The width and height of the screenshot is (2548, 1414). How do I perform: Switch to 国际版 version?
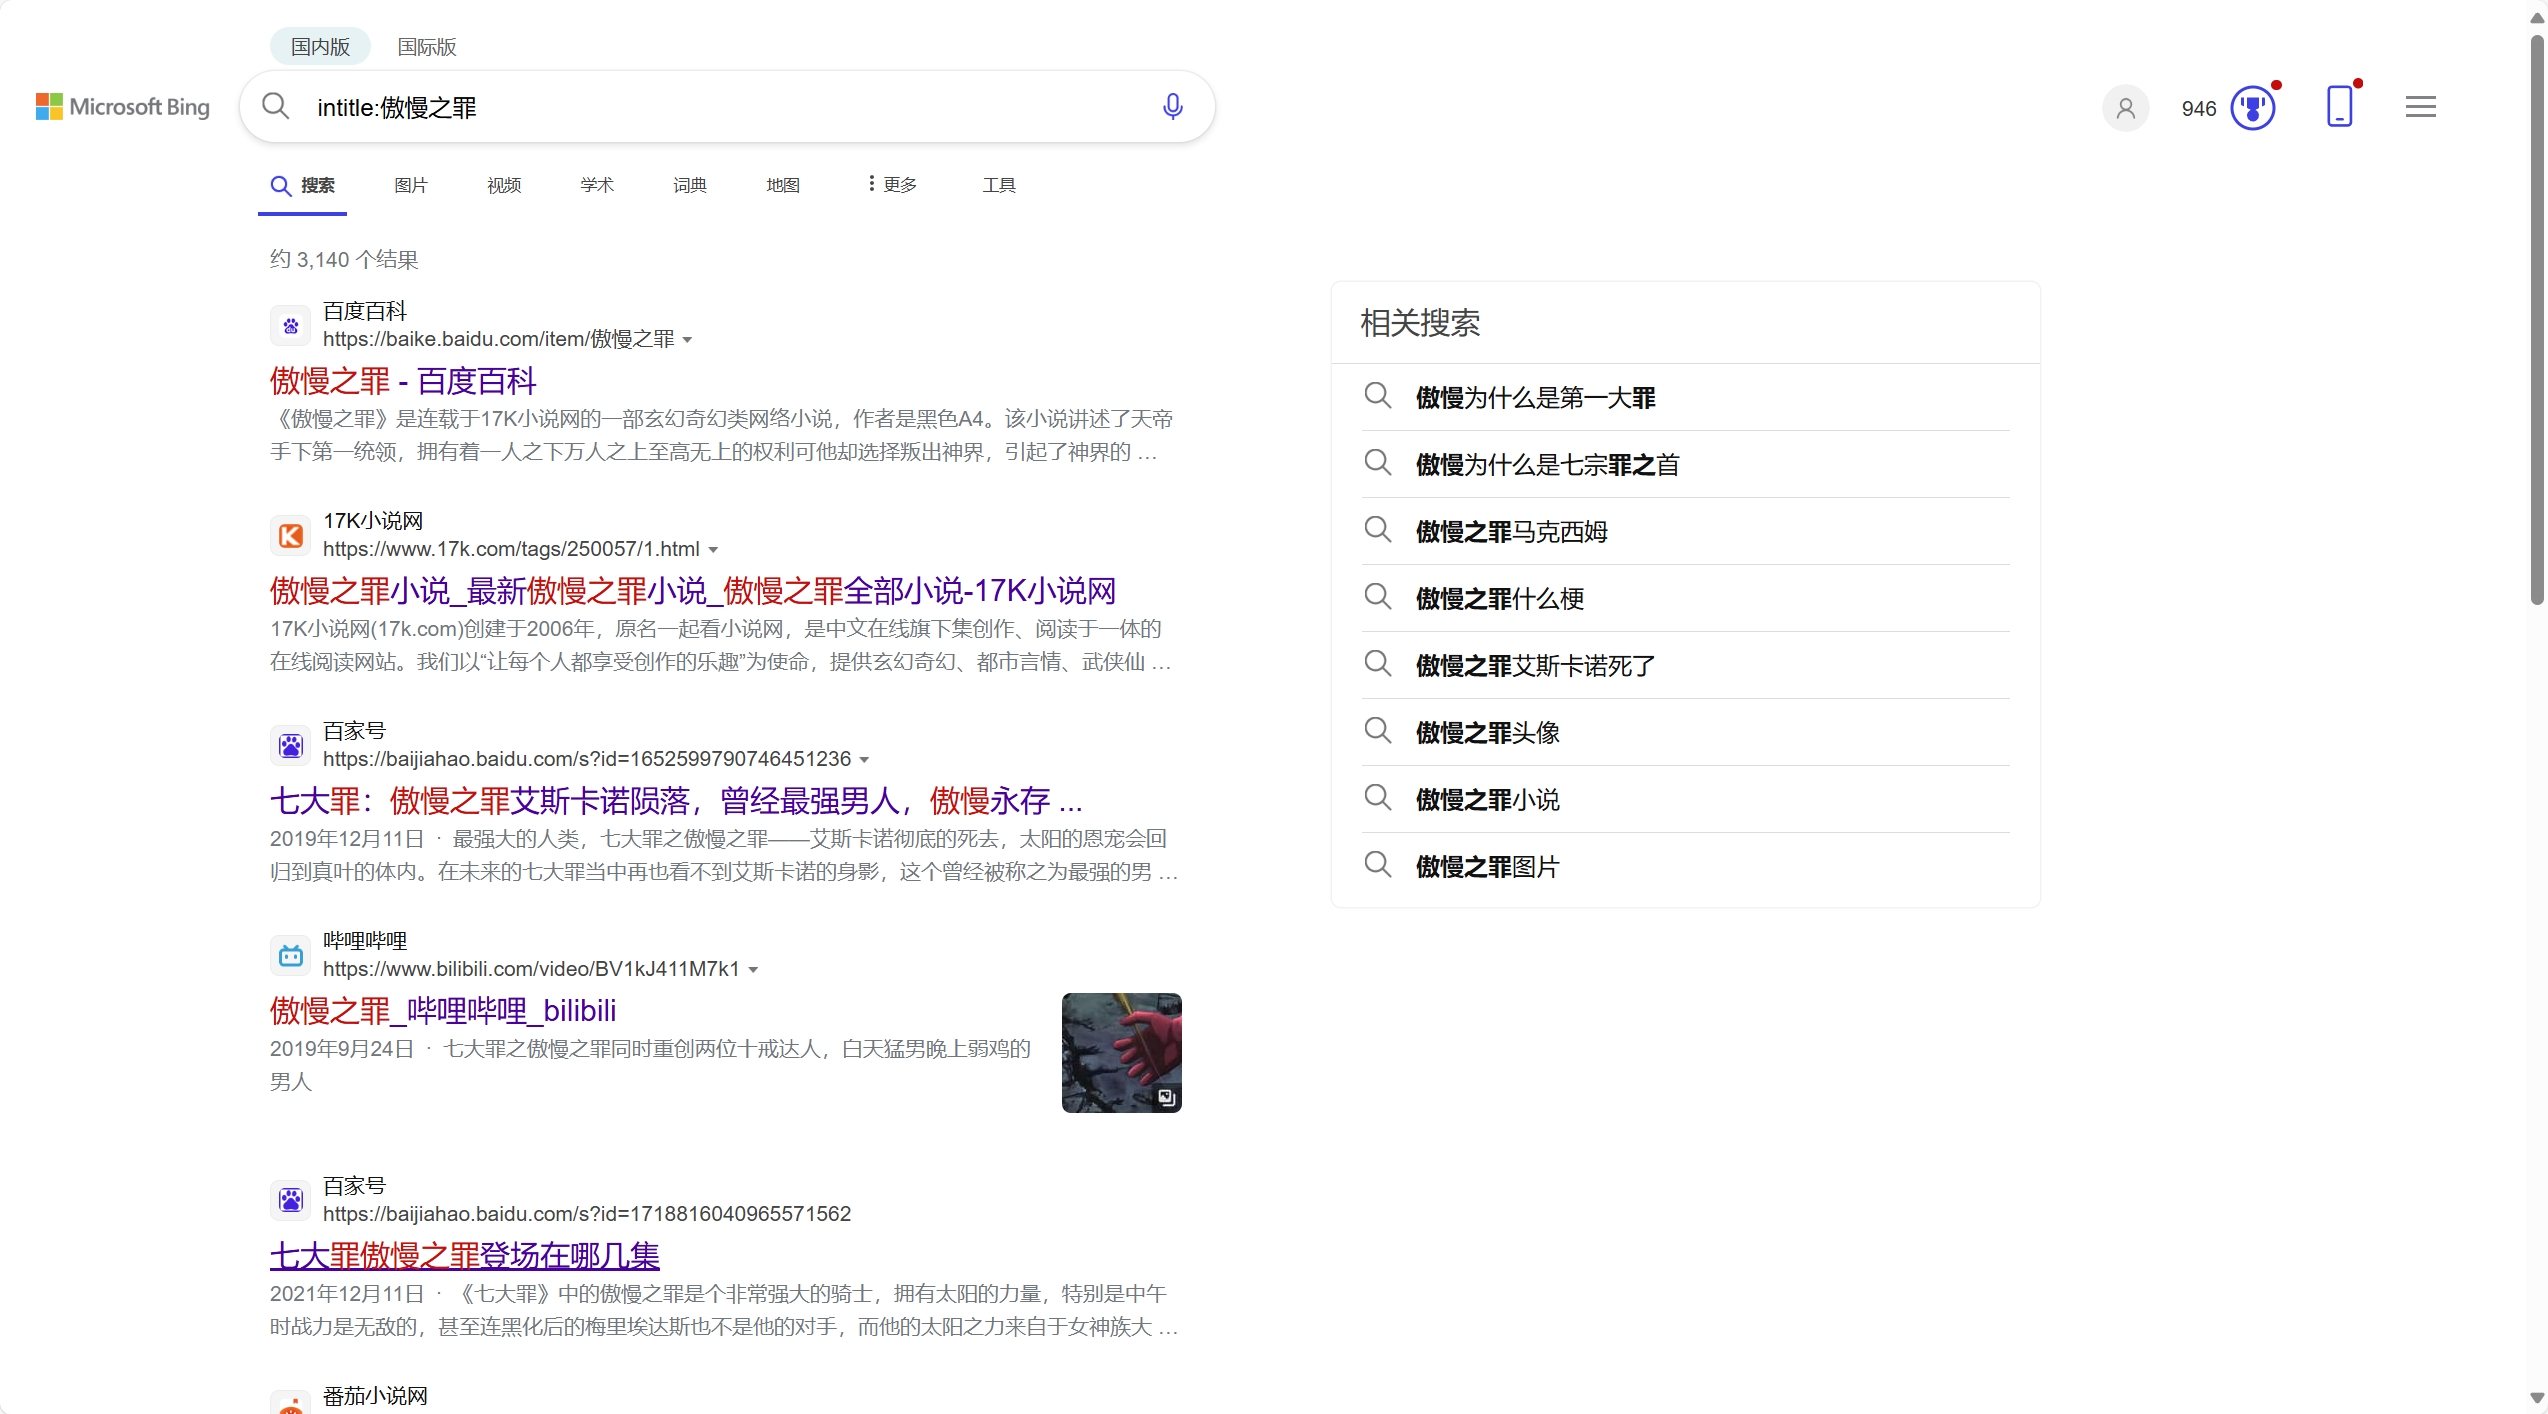pyautogui.click(x=427, y=46)
